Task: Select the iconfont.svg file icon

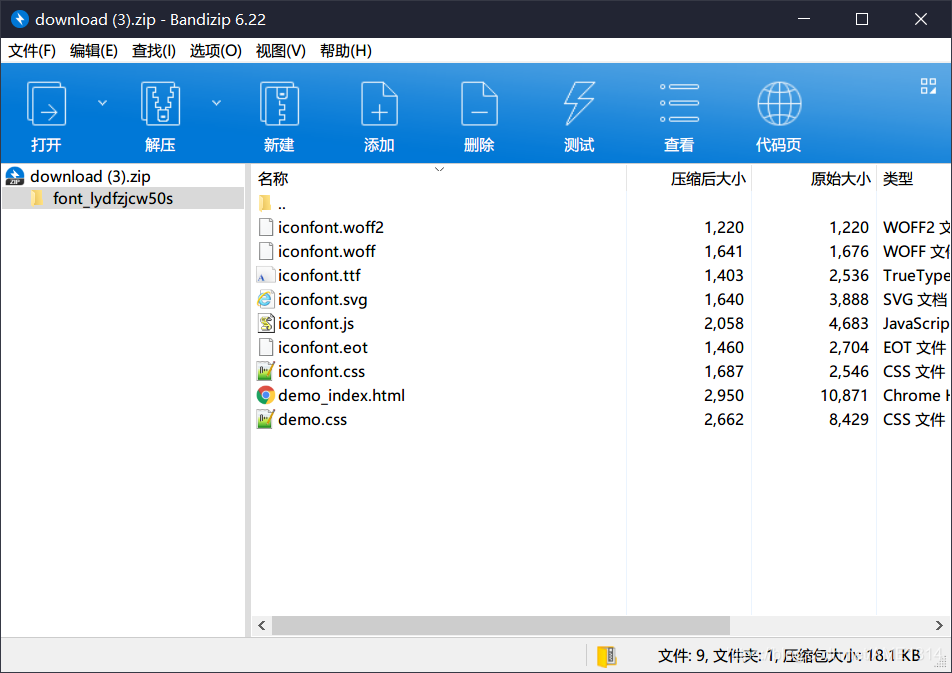Action: 265,299
